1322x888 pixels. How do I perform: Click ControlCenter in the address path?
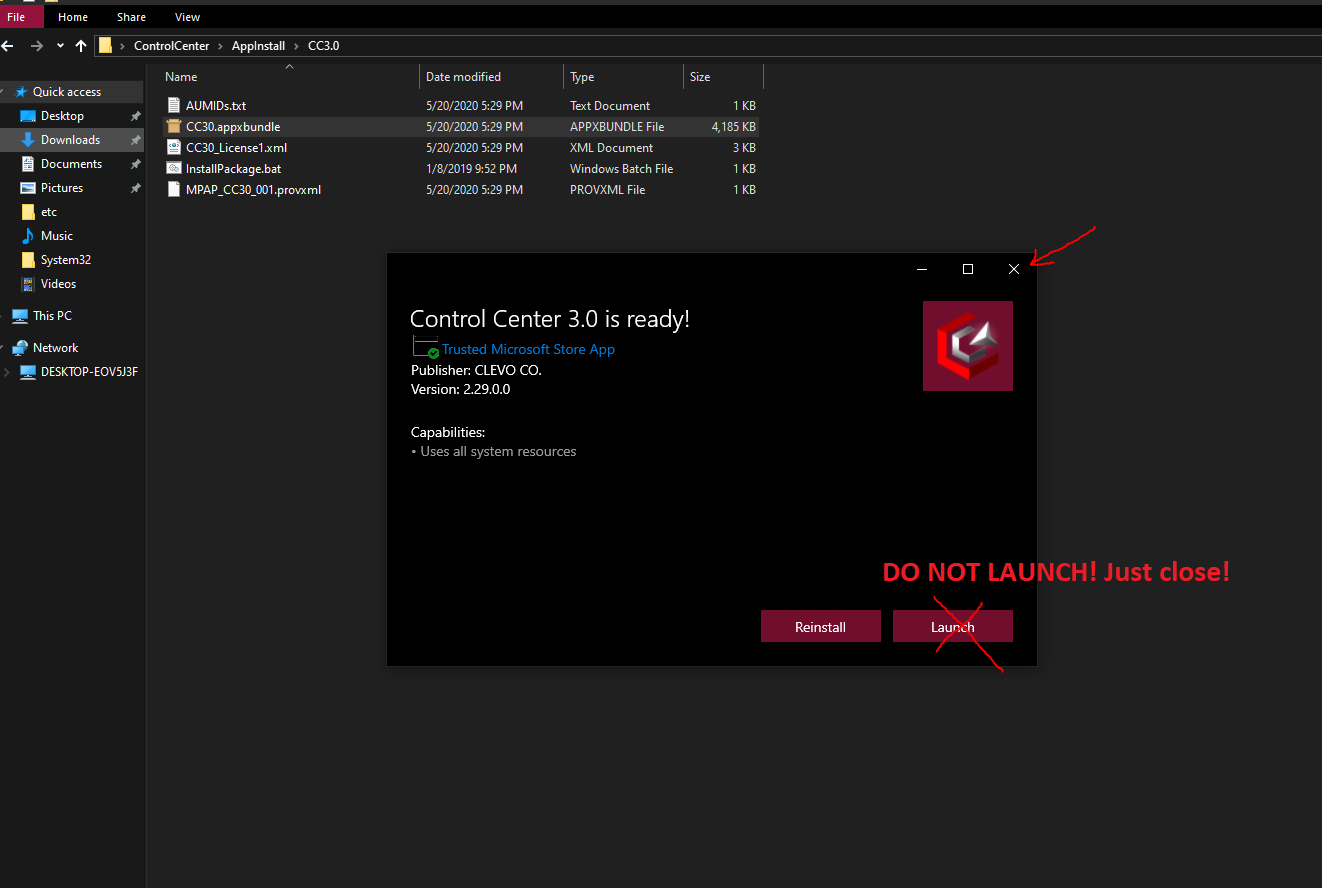coord(171,46)
